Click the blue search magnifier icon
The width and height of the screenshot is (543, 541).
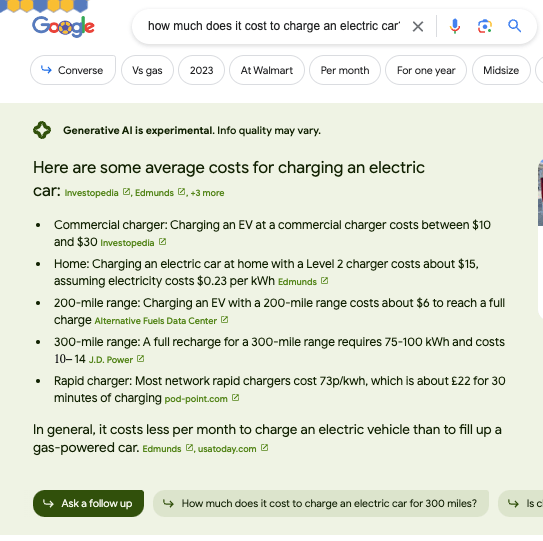click(514, 26)
